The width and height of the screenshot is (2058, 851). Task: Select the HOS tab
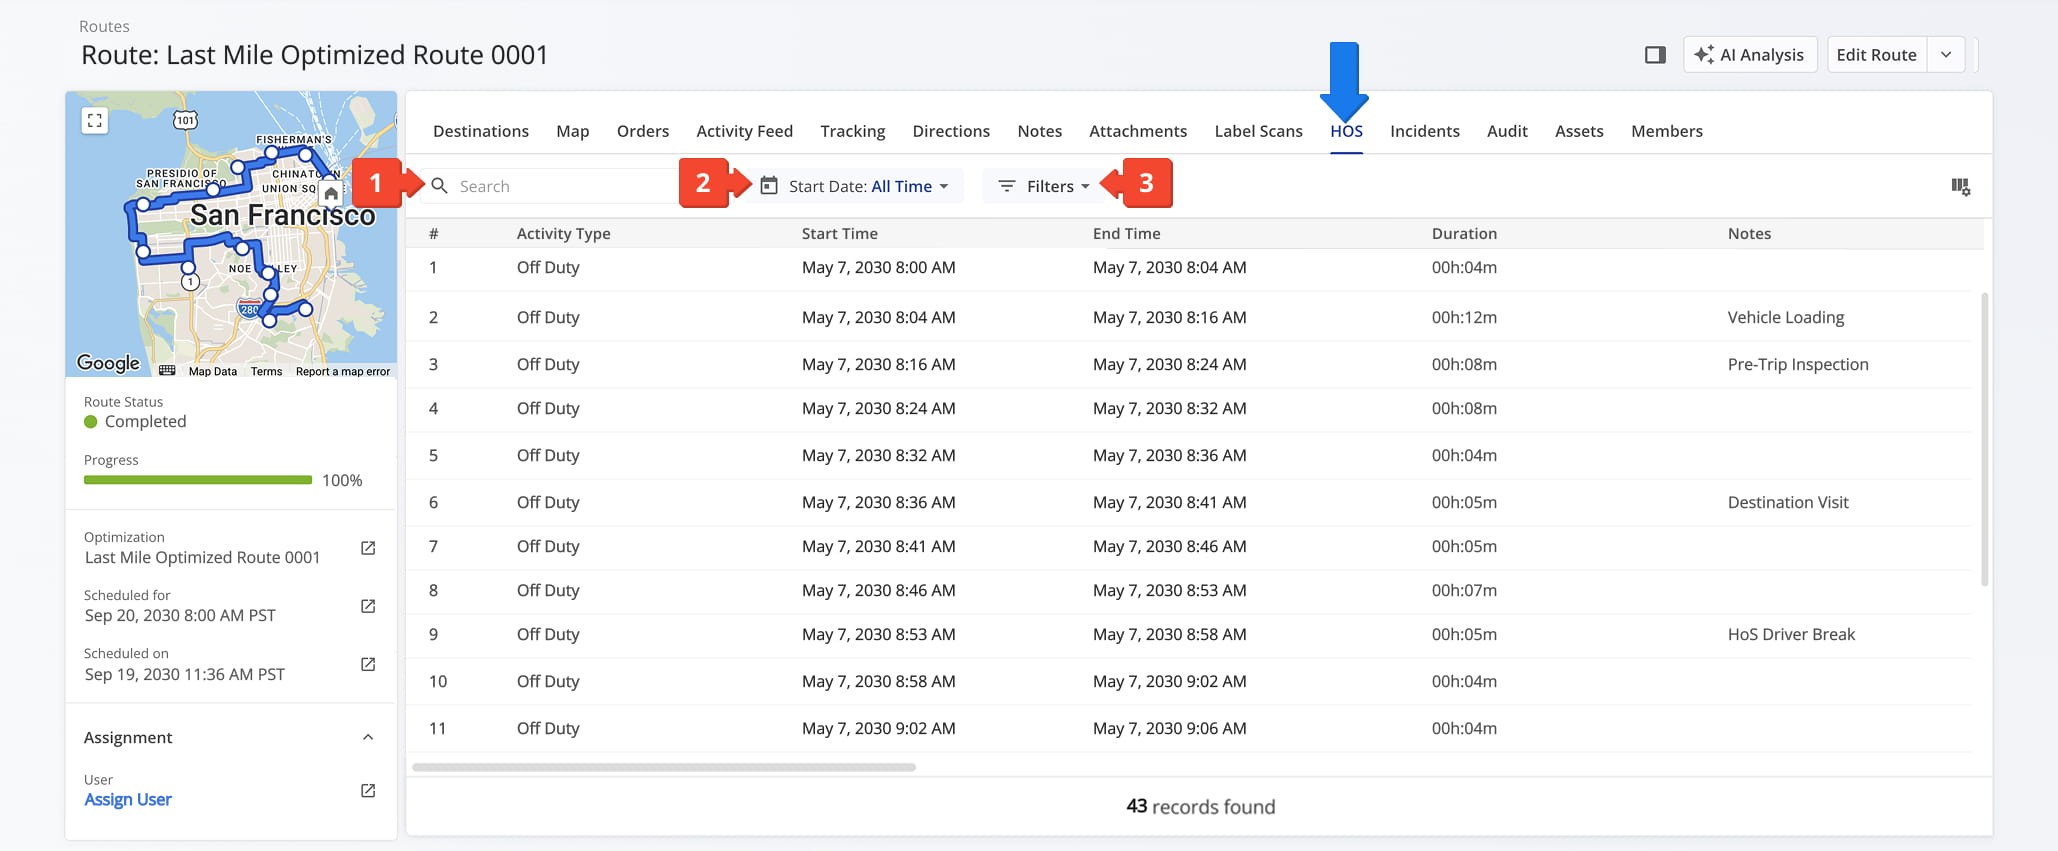pyautogui.click(x=1346, y=131)
